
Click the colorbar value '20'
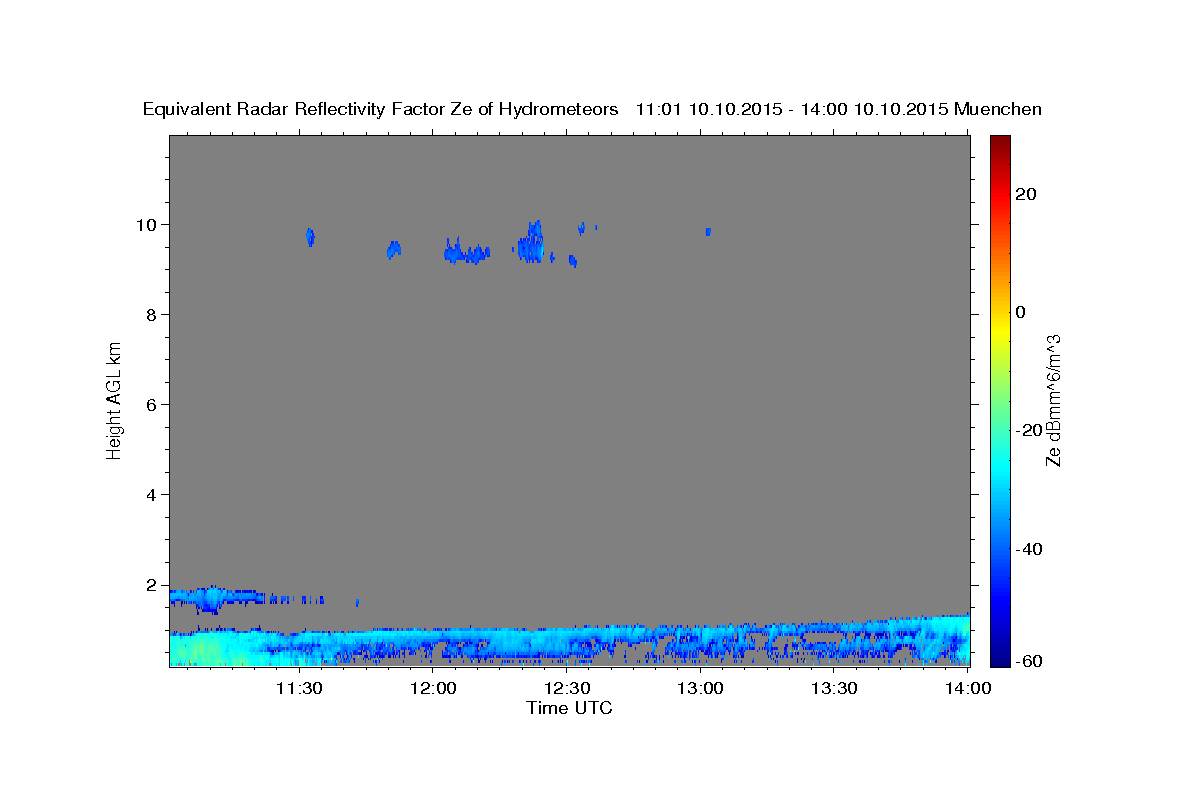click(1025, 194)
